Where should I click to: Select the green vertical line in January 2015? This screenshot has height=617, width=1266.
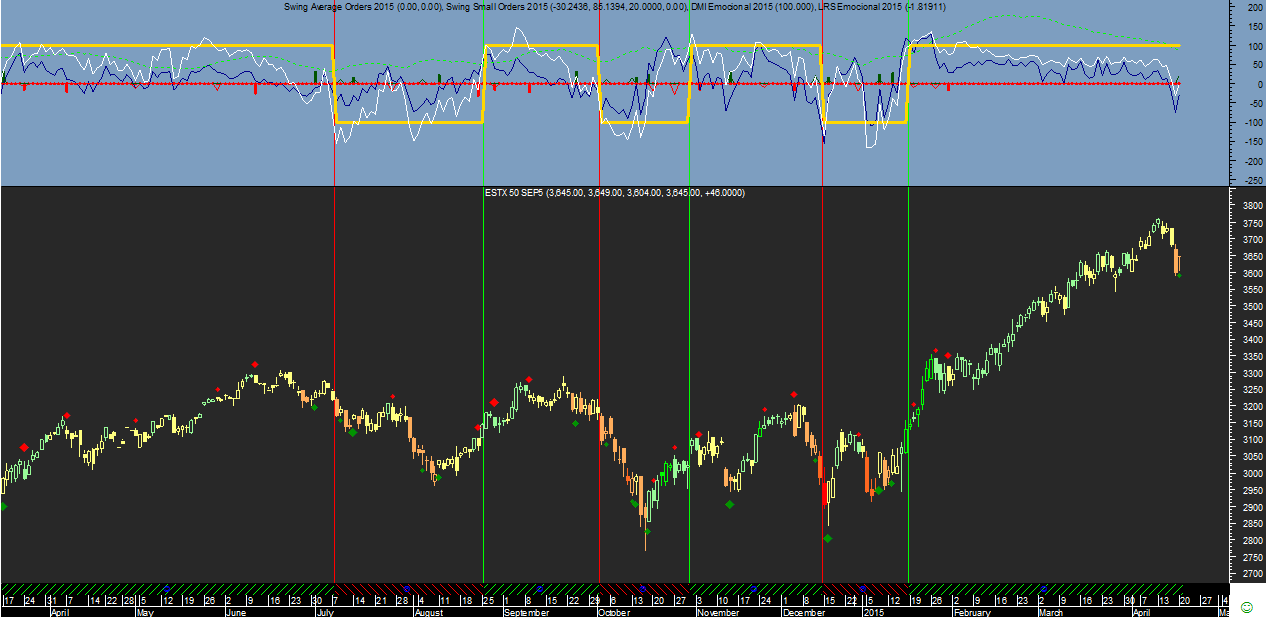[x=908, y=300]
